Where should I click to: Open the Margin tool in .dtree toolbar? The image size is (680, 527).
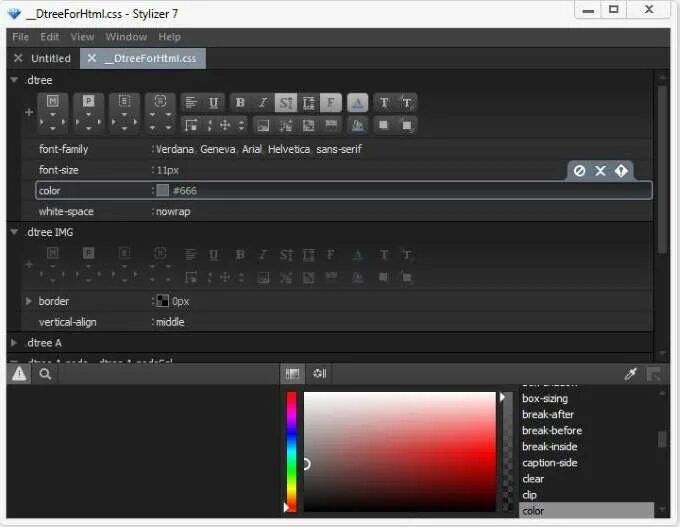(x=53, y=101)
